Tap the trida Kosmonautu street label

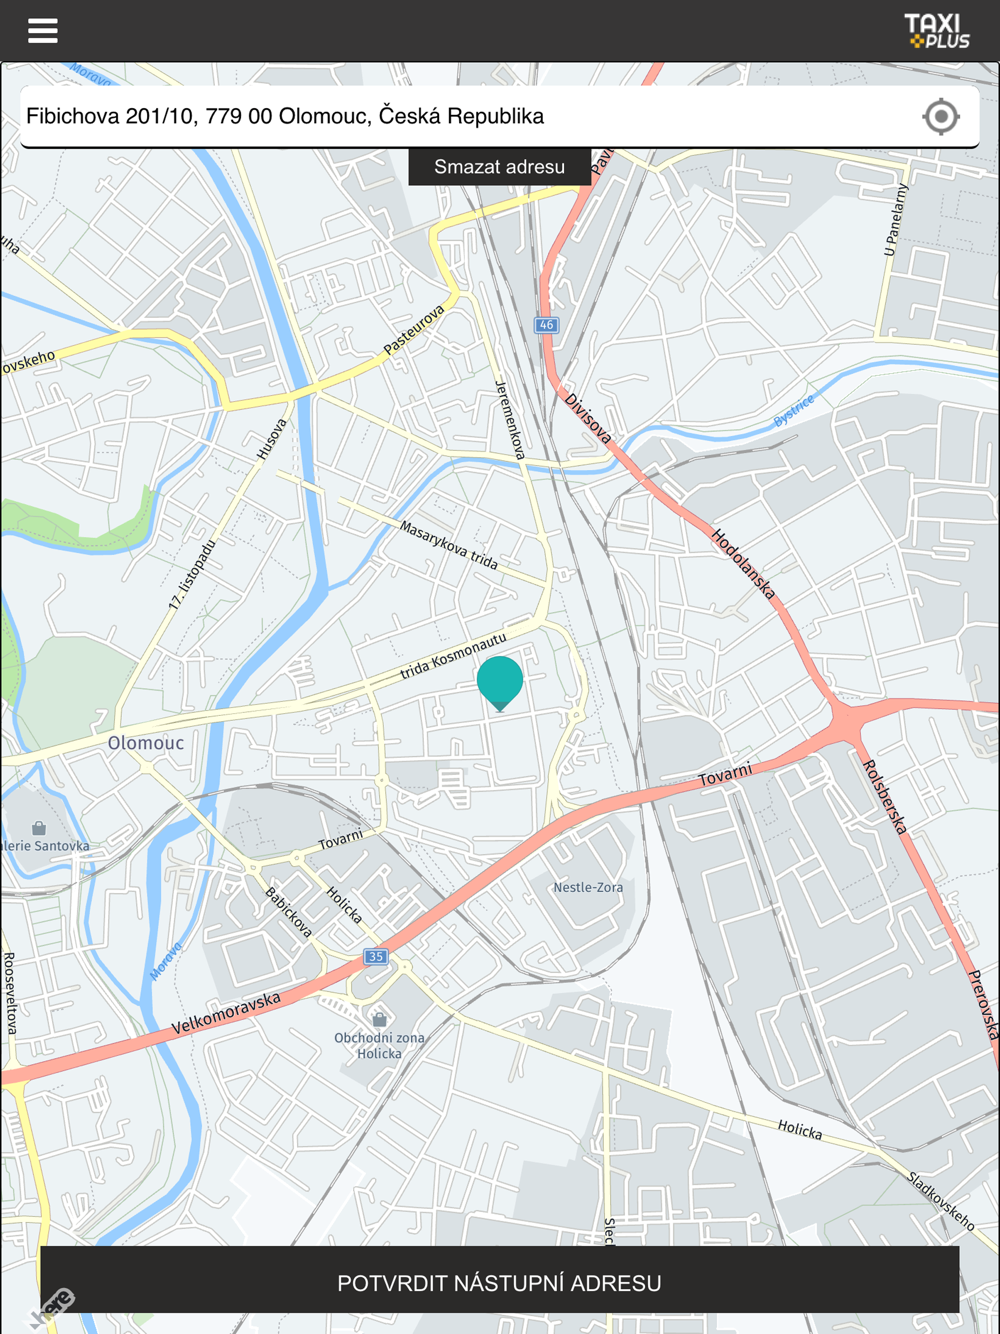(x=453, y=656)
